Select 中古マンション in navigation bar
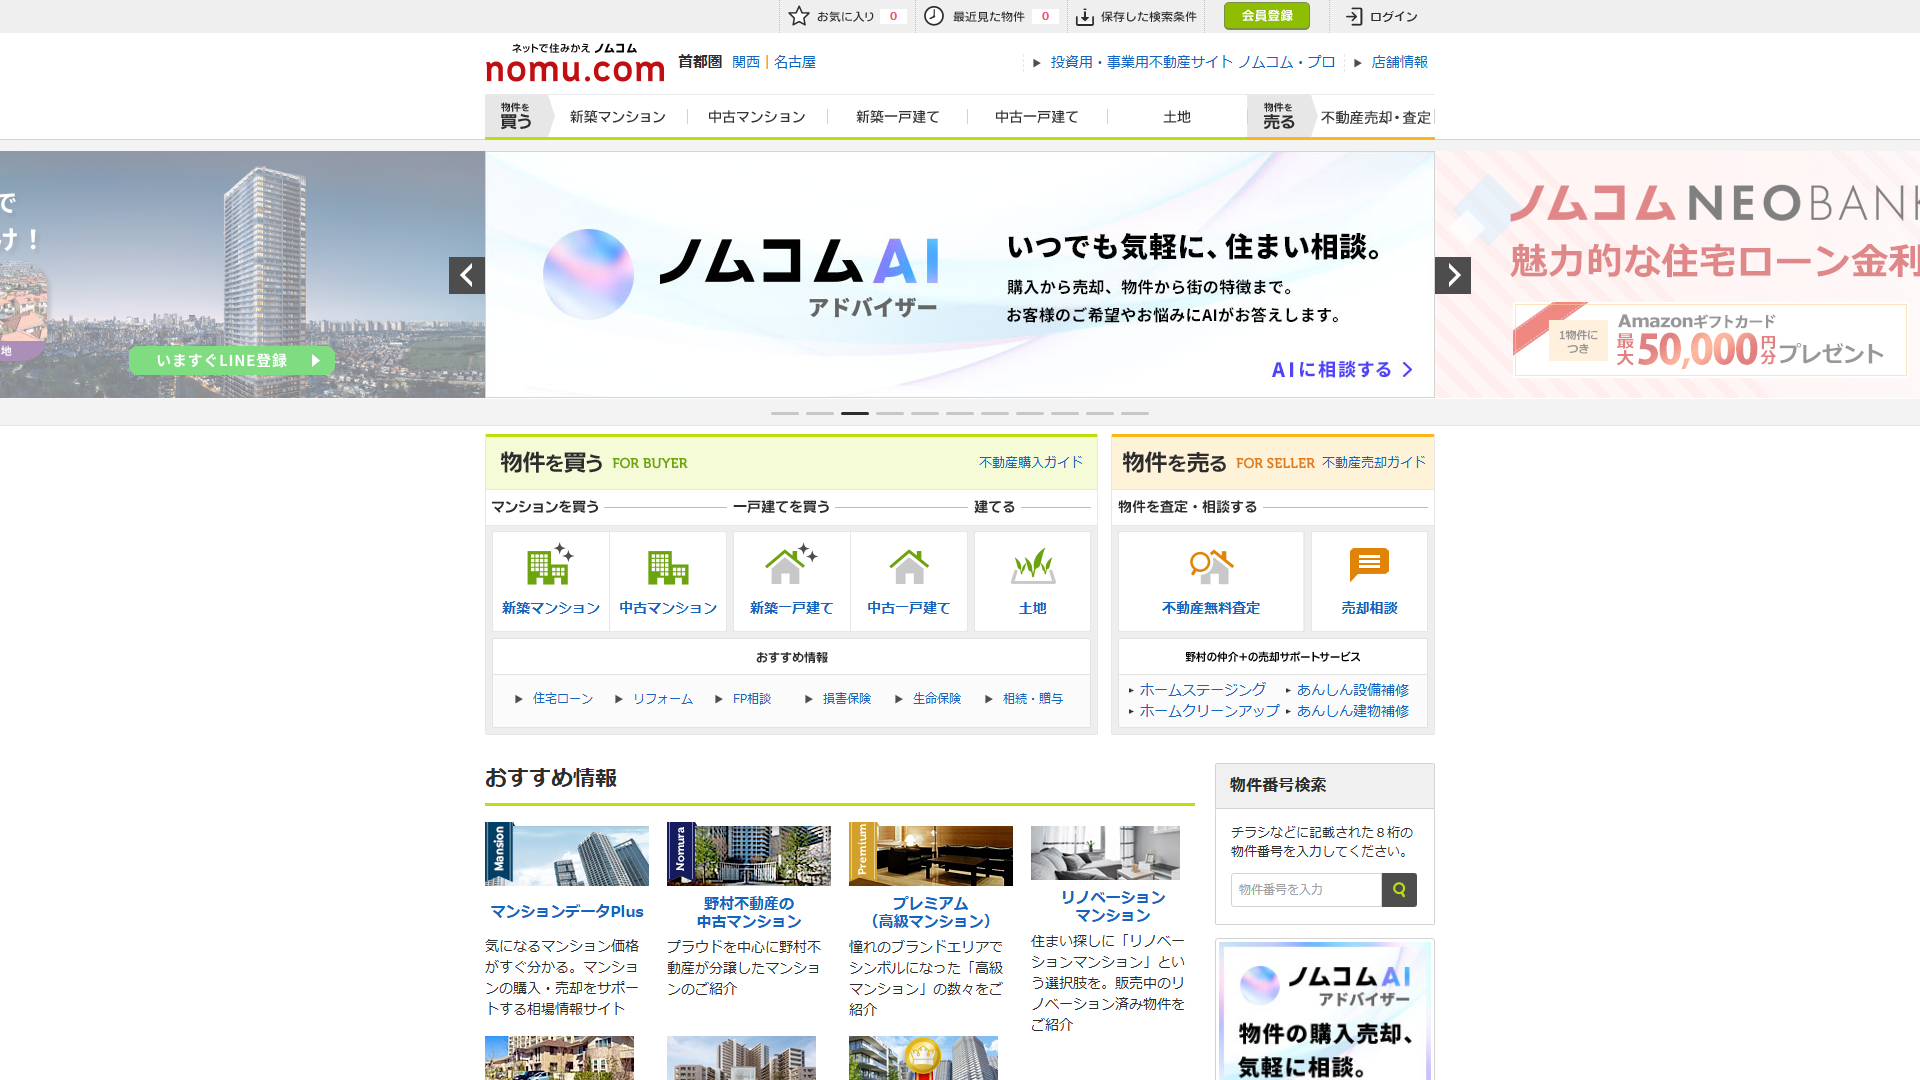The width and height of the screenshot is (1920, 1080). point(757,117)
